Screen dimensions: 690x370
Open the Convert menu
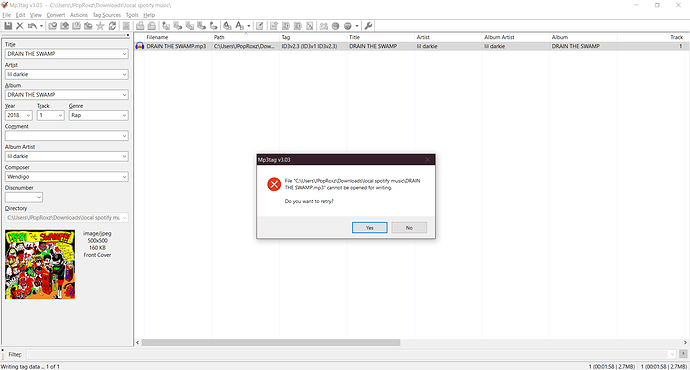tap(56, 15)
